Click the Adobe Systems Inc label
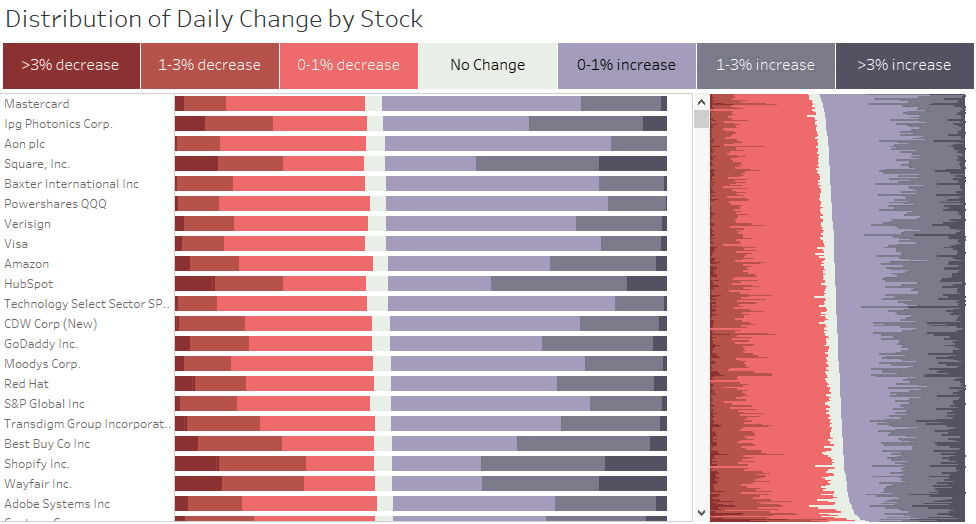The width and height of the screenshot is (976, 524). [57, 504]
